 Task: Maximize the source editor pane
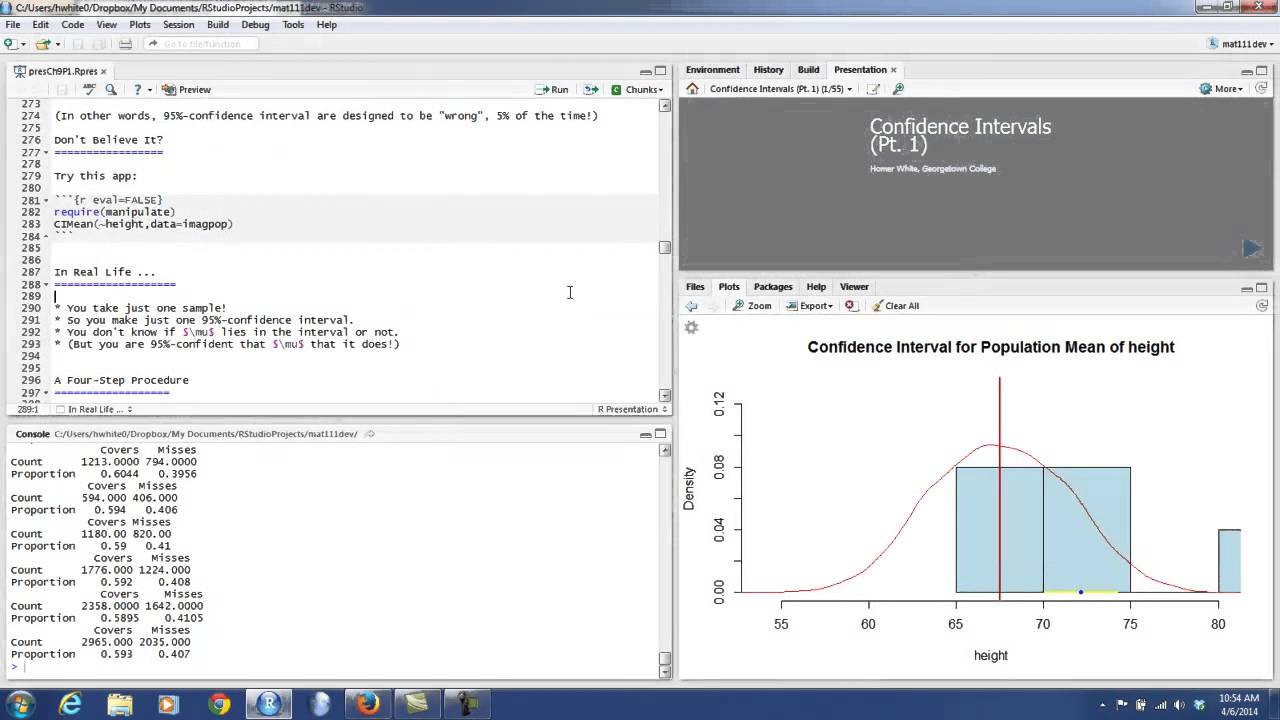660,71
